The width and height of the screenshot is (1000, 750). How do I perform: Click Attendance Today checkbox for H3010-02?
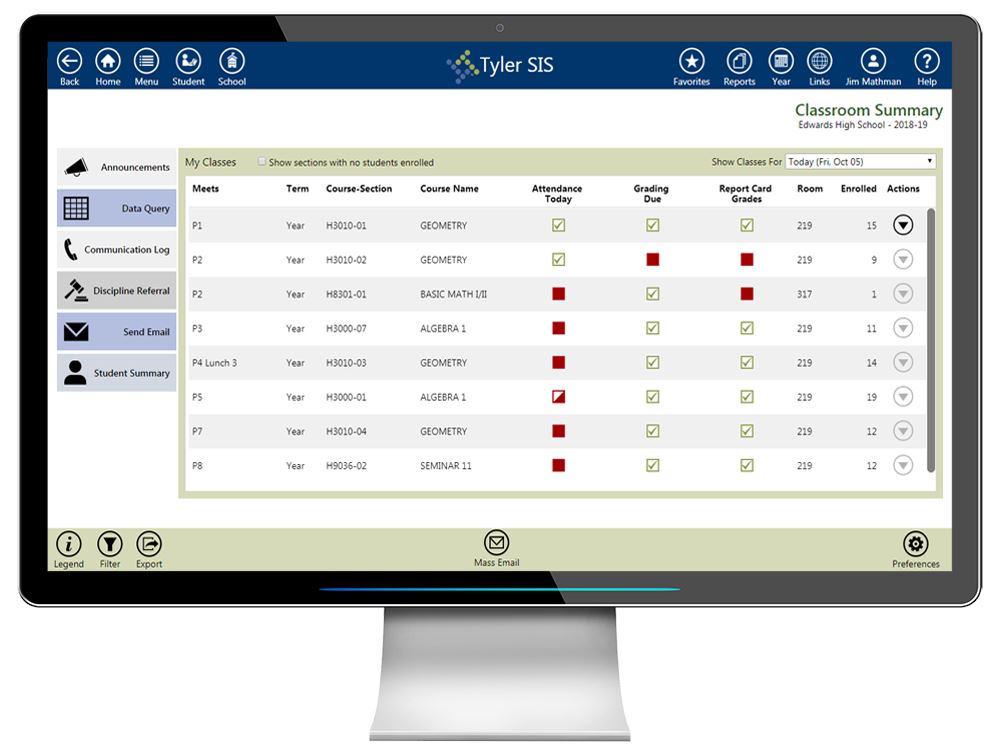pyautogui.click(x=559, y=260)
